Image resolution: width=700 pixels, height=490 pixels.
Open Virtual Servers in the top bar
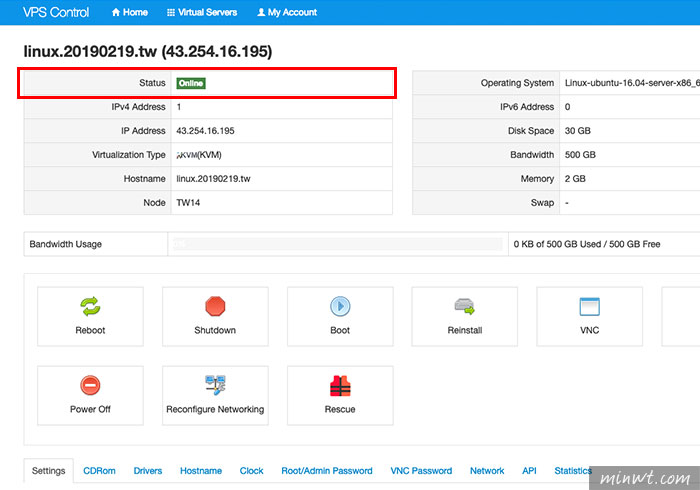pos(202,12)
